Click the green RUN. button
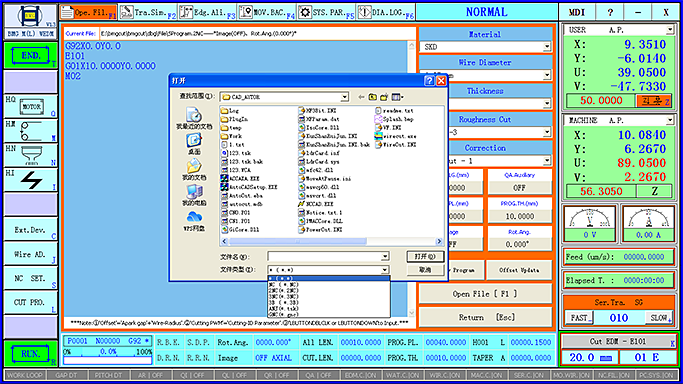Image resolution: width=683 pixels, height=384 pixels. (x=30, y=354)
